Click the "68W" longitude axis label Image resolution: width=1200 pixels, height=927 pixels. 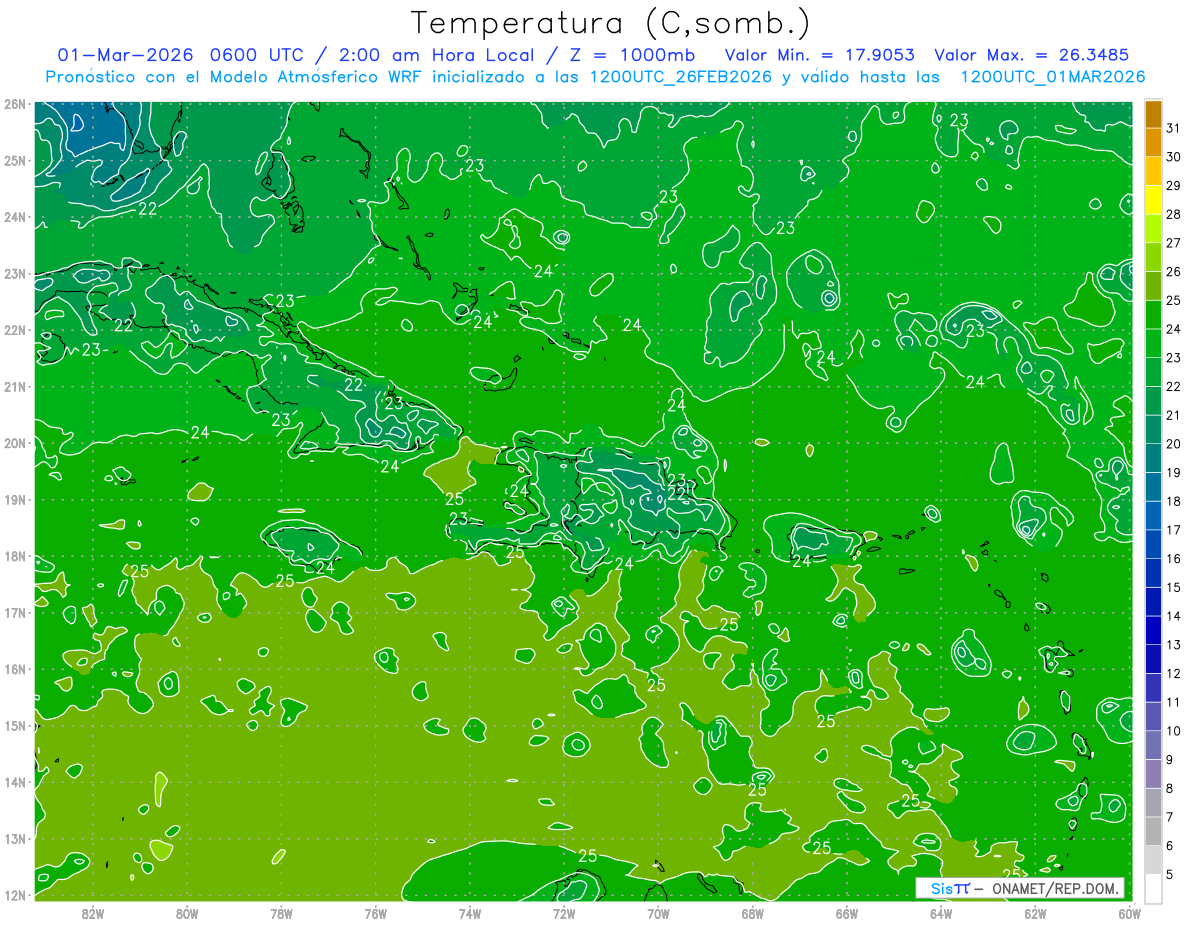coord(753,913)
